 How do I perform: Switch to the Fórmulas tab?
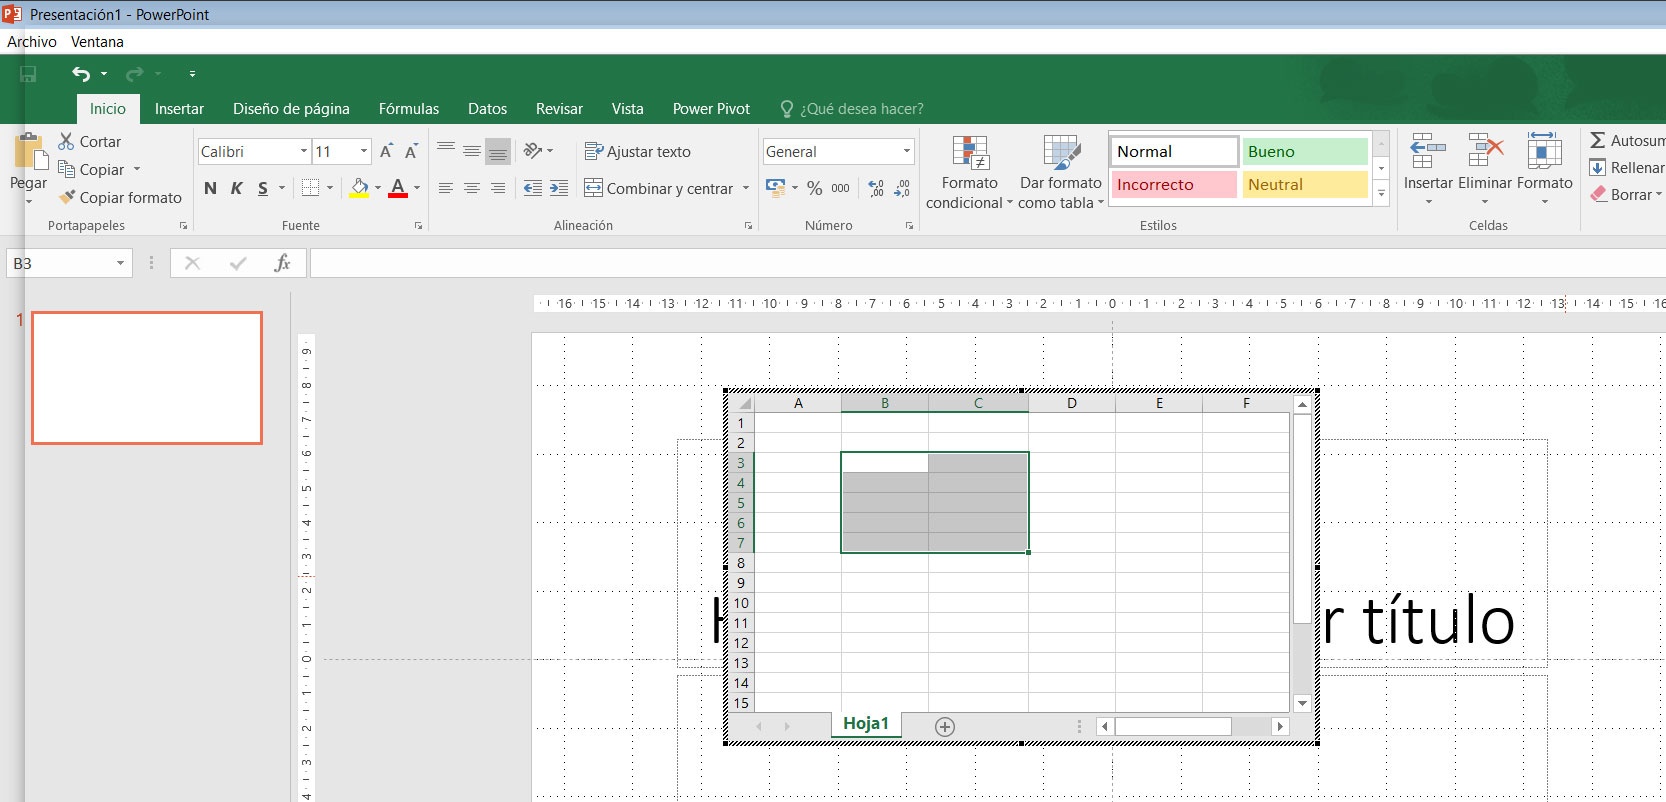point(409,109)
